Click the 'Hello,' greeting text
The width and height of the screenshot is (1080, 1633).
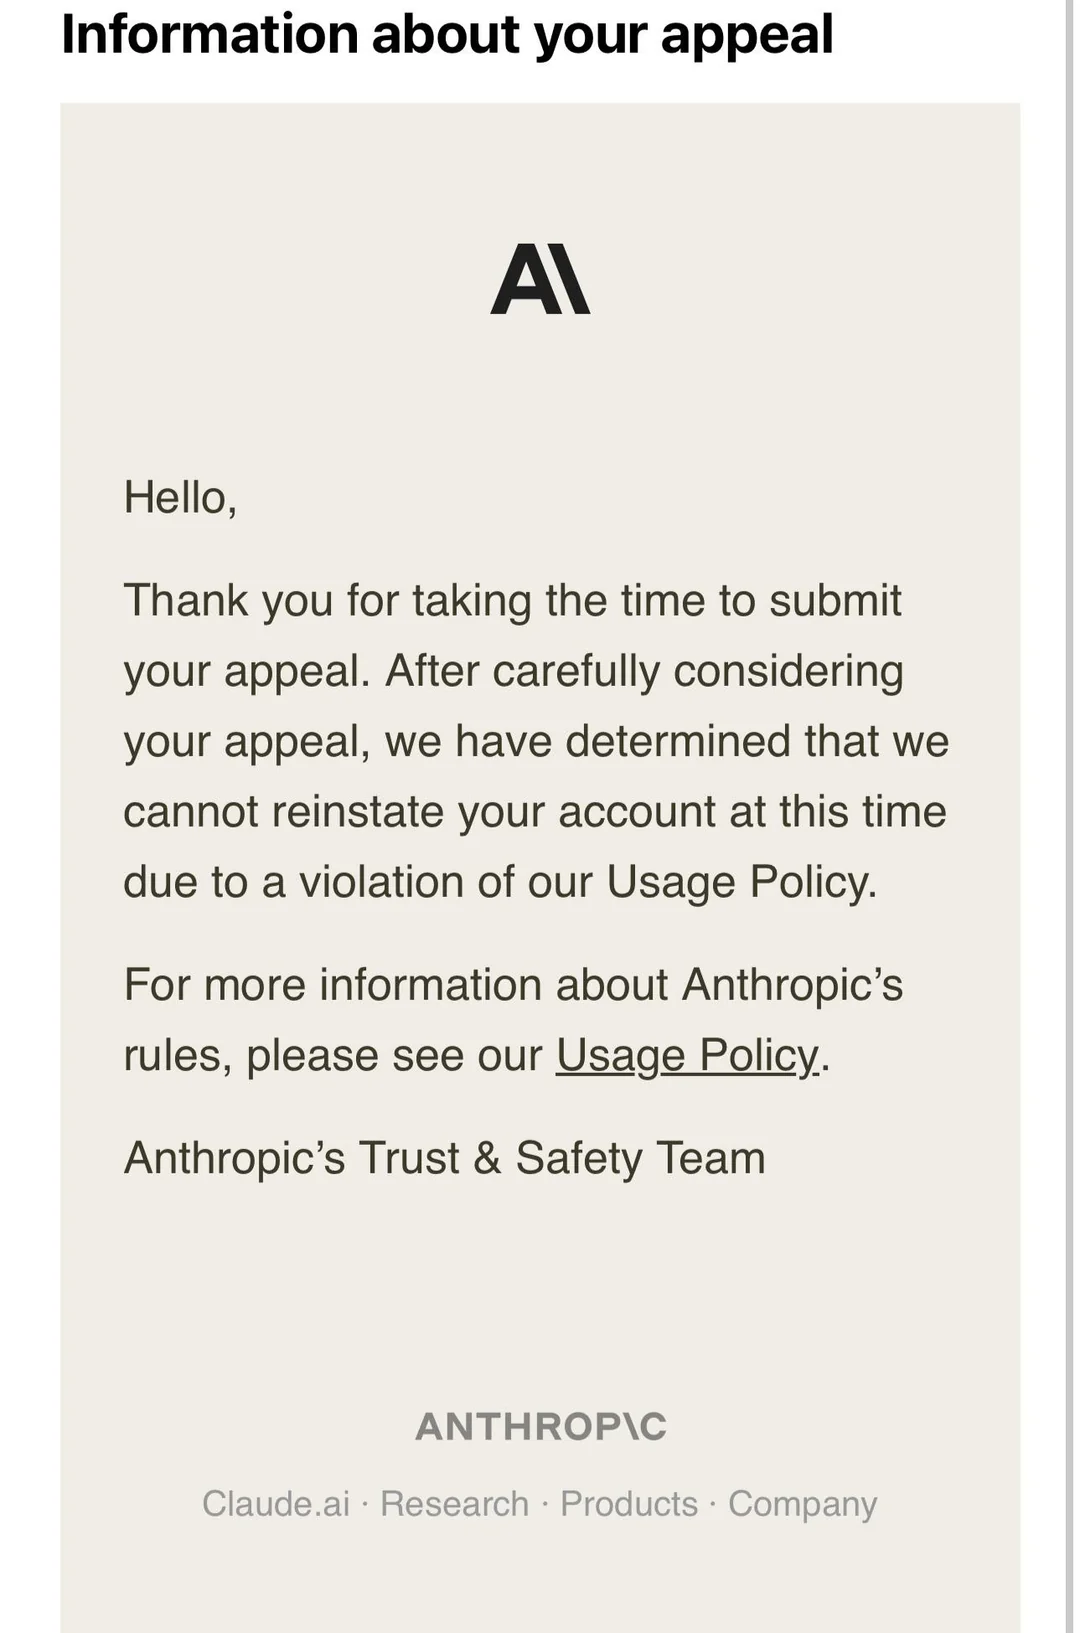pos(181,498)
